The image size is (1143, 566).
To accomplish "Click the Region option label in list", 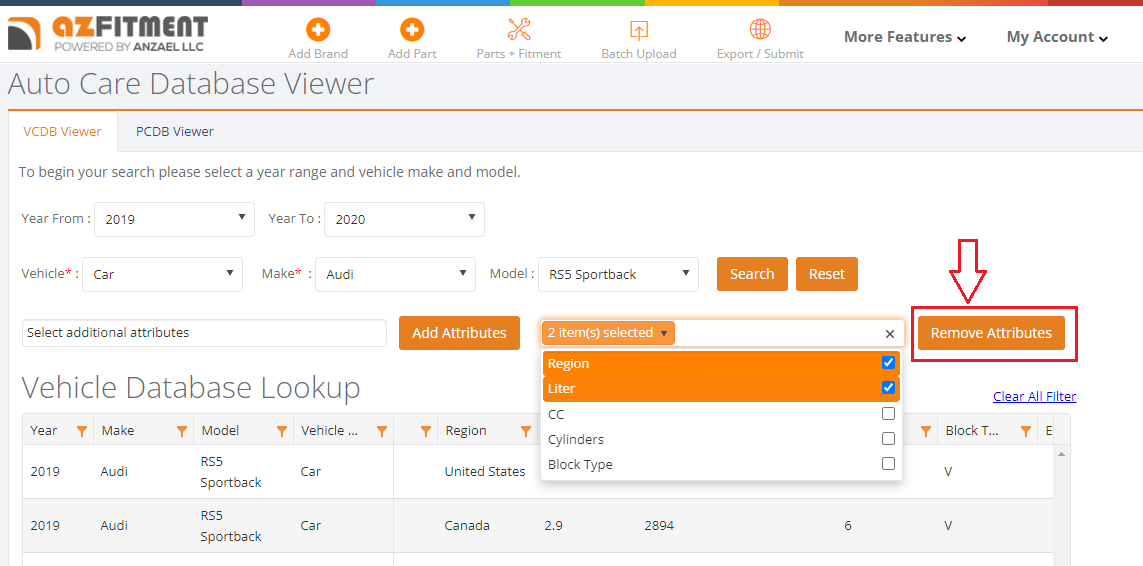I will (569, 363).
